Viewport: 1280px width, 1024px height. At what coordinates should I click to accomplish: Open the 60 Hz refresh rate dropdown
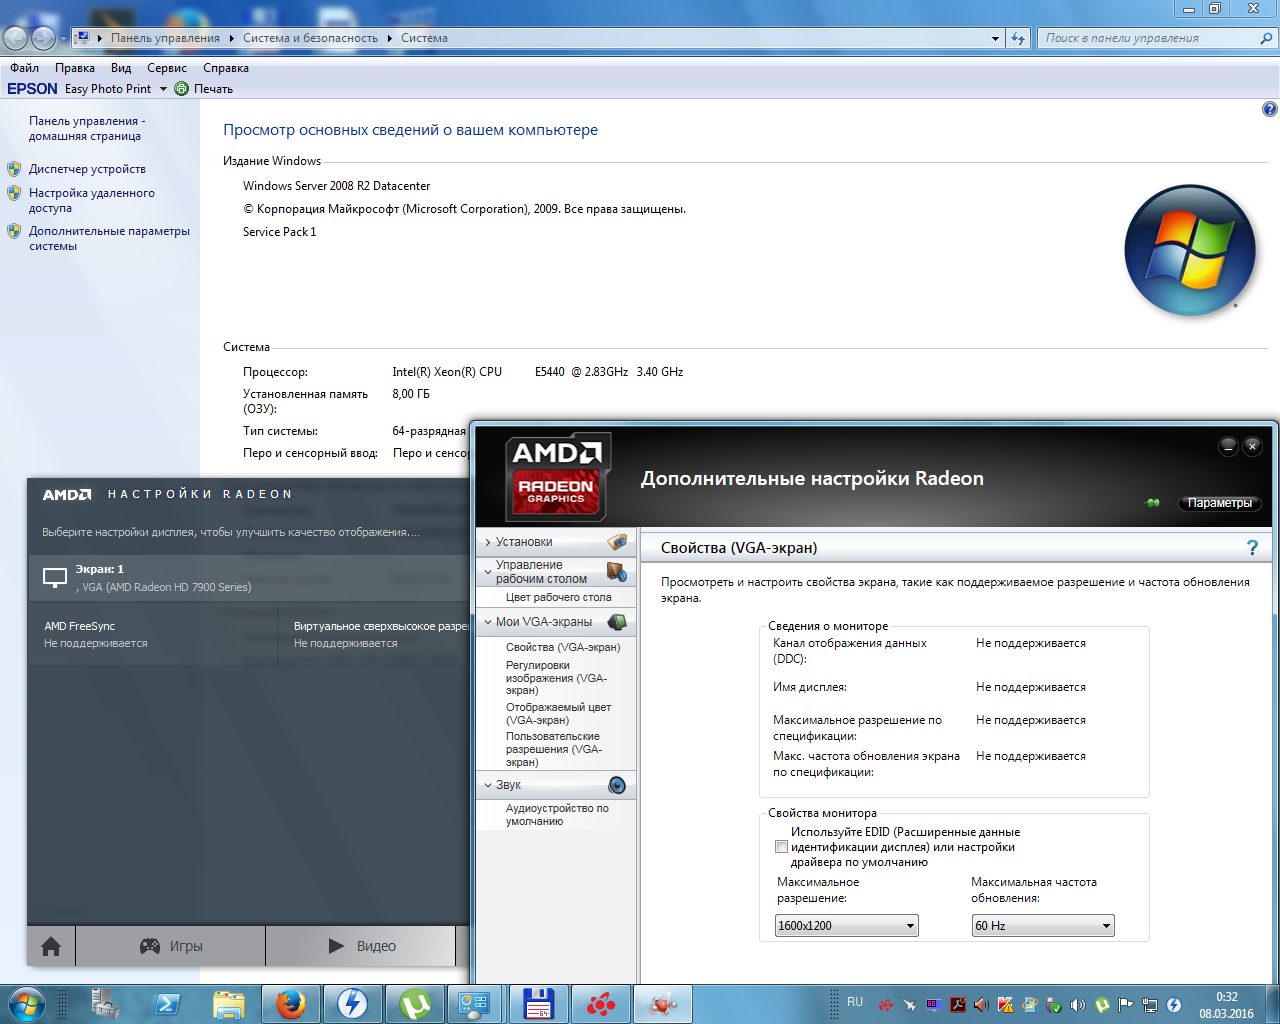(1042, 926)
